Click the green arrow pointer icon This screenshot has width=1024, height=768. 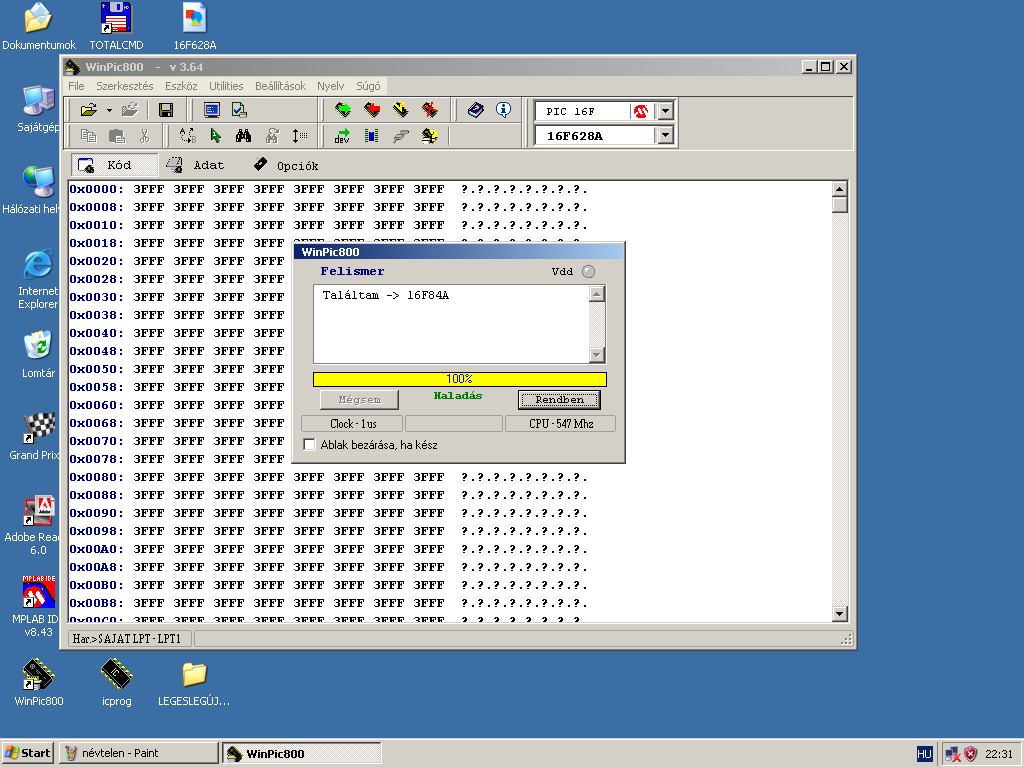point(215,136)
